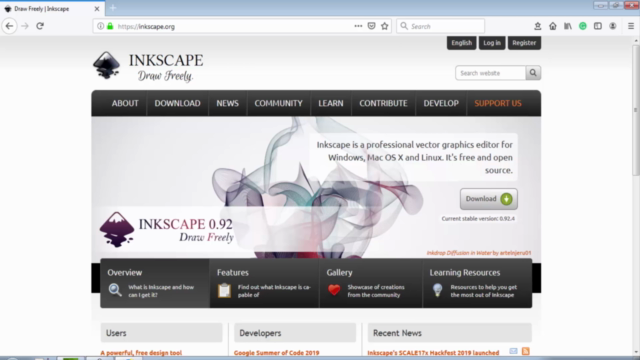Click the green padlock security icon
The image size is (640, 360).
pyautogui.click(x=110, y=26)
